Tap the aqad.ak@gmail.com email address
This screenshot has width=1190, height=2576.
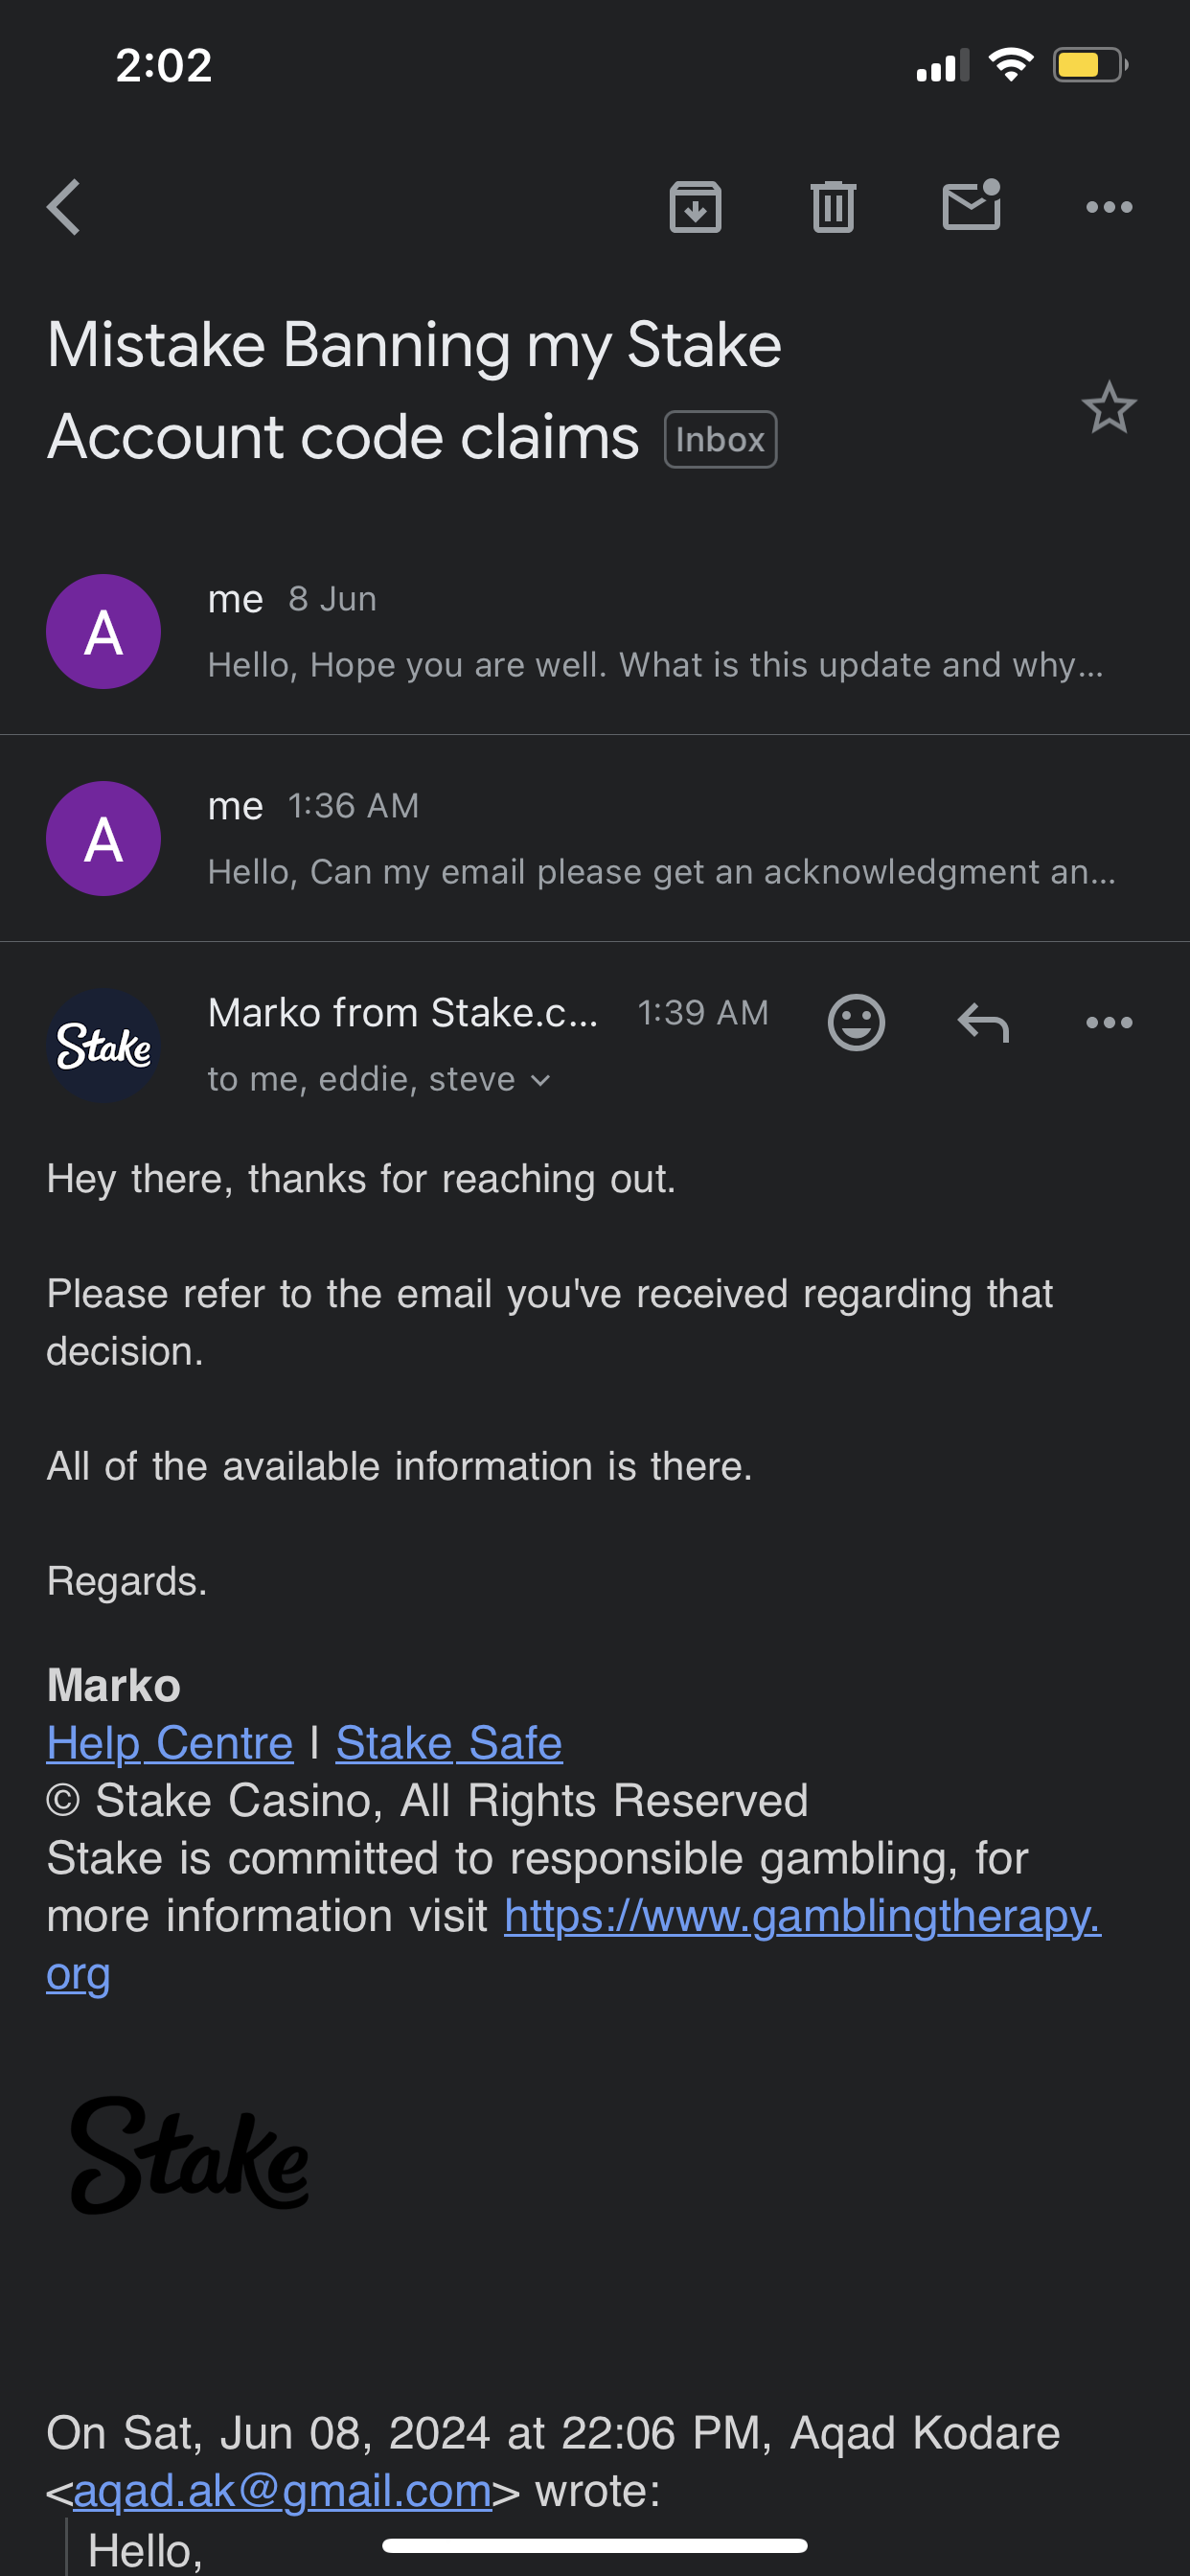[283, 2491]
